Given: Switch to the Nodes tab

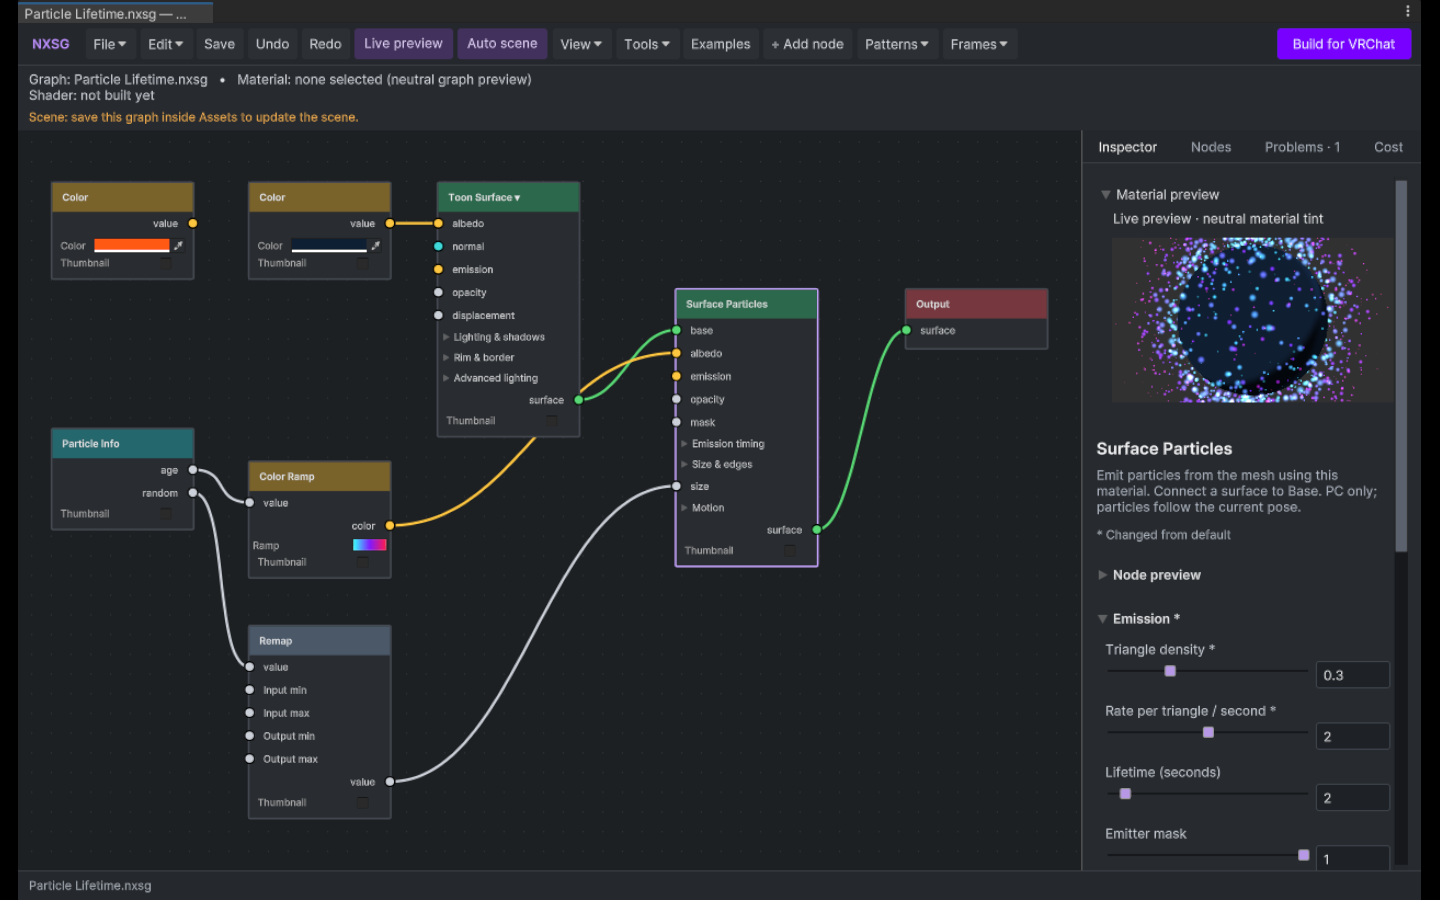Looking at the screenshot, I should (x=1211, y=147).
